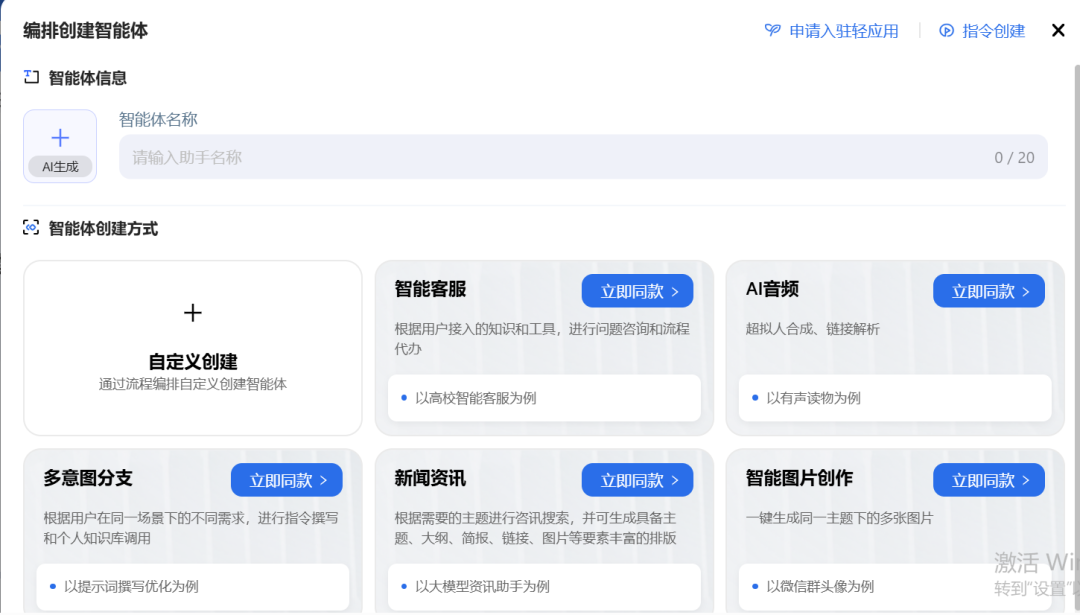Select the 以高校智能客服为例 example

[x=544, y=397]
